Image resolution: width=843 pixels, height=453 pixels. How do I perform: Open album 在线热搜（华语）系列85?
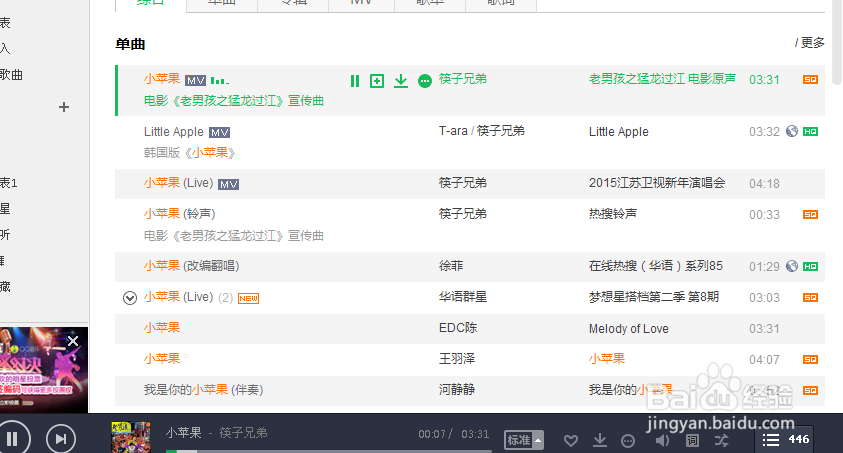click(x=656, y=266)
